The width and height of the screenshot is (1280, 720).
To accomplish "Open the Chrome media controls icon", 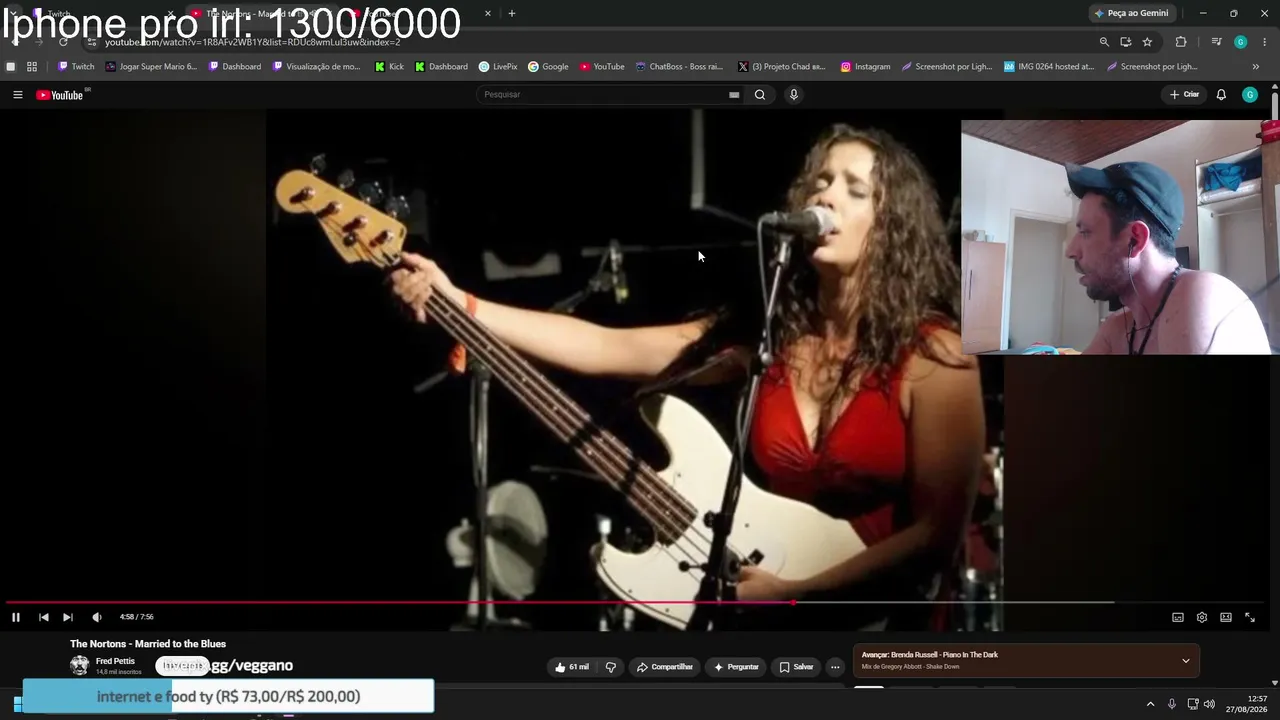I will coord(1216,42).
